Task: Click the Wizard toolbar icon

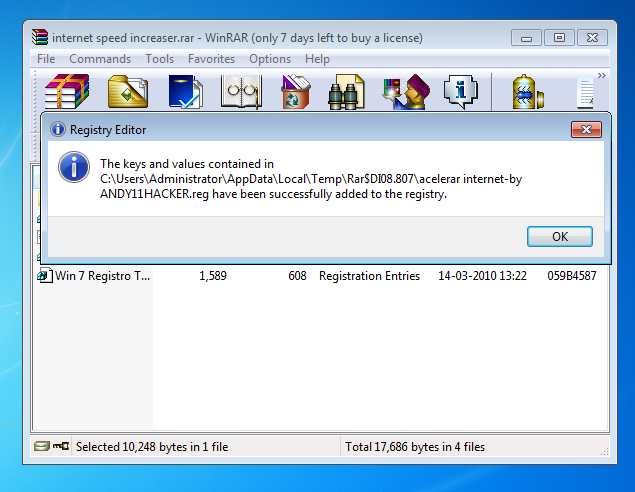Action: point(406,92)
